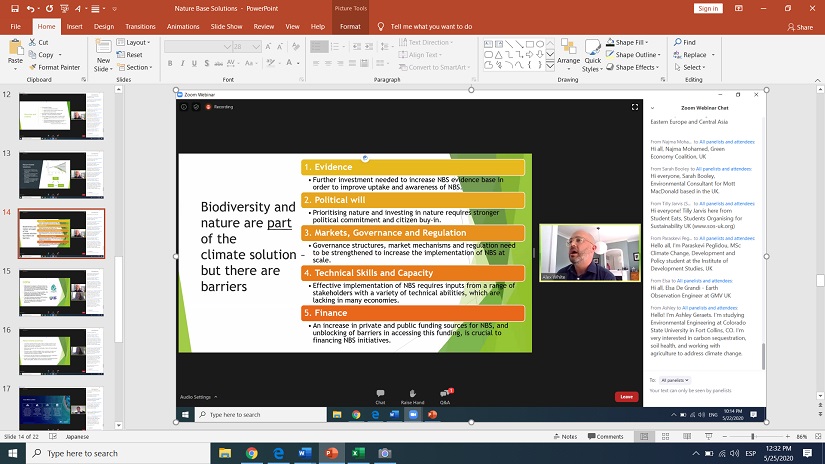Image resolution: width=825 pixels, height=464 pixels.
Task: Switch to the Transitions ribbon tab
Action: (140, 26)
